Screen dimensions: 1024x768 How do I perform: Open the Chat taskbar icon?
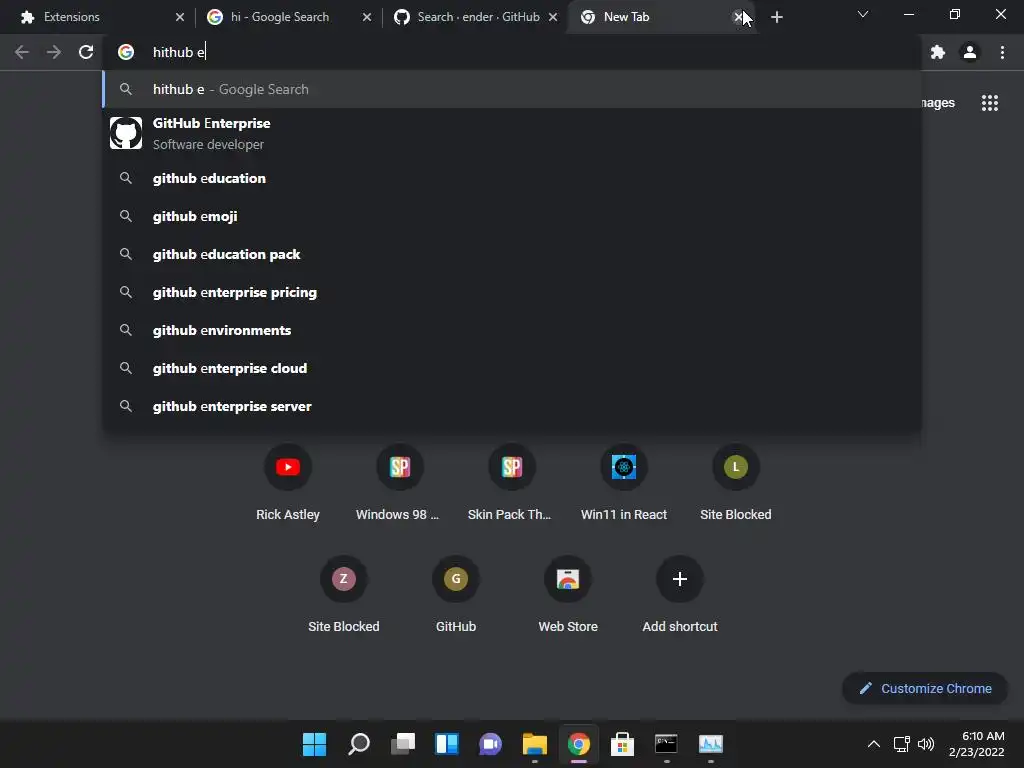pyautogui.click(x=490, y=744)
